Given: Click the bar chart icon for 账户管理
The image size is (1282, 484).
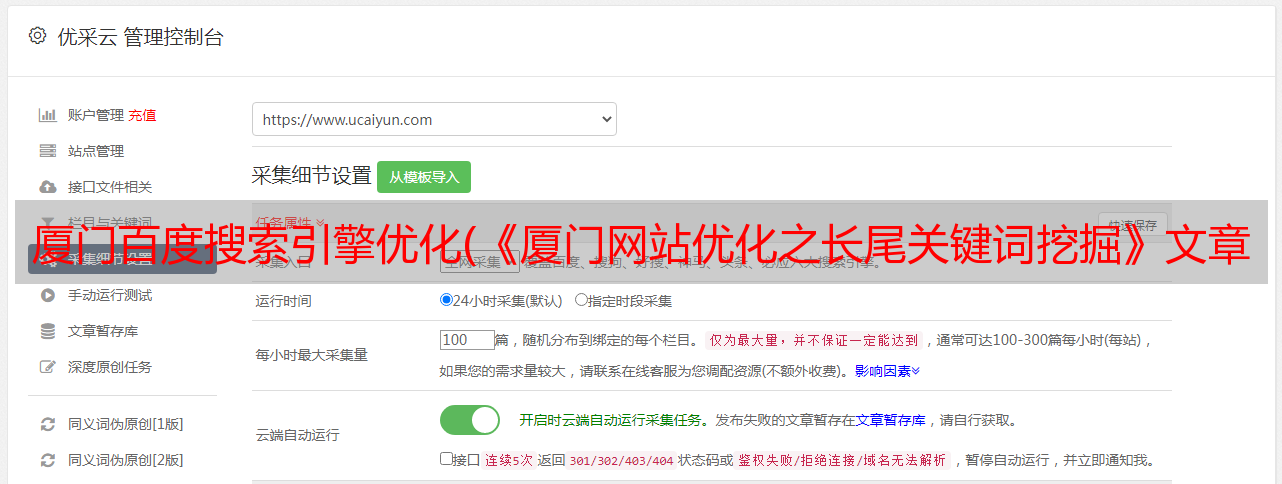Looking at the screenshot, I should 47,115.
